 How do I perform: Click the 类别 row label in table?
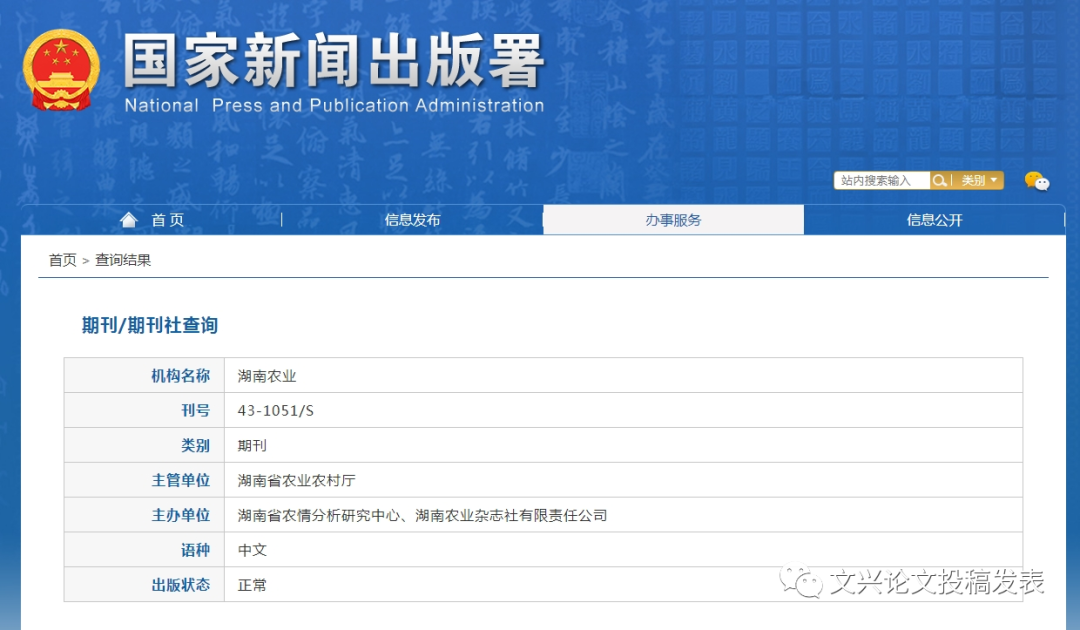[x=195, y=445]
